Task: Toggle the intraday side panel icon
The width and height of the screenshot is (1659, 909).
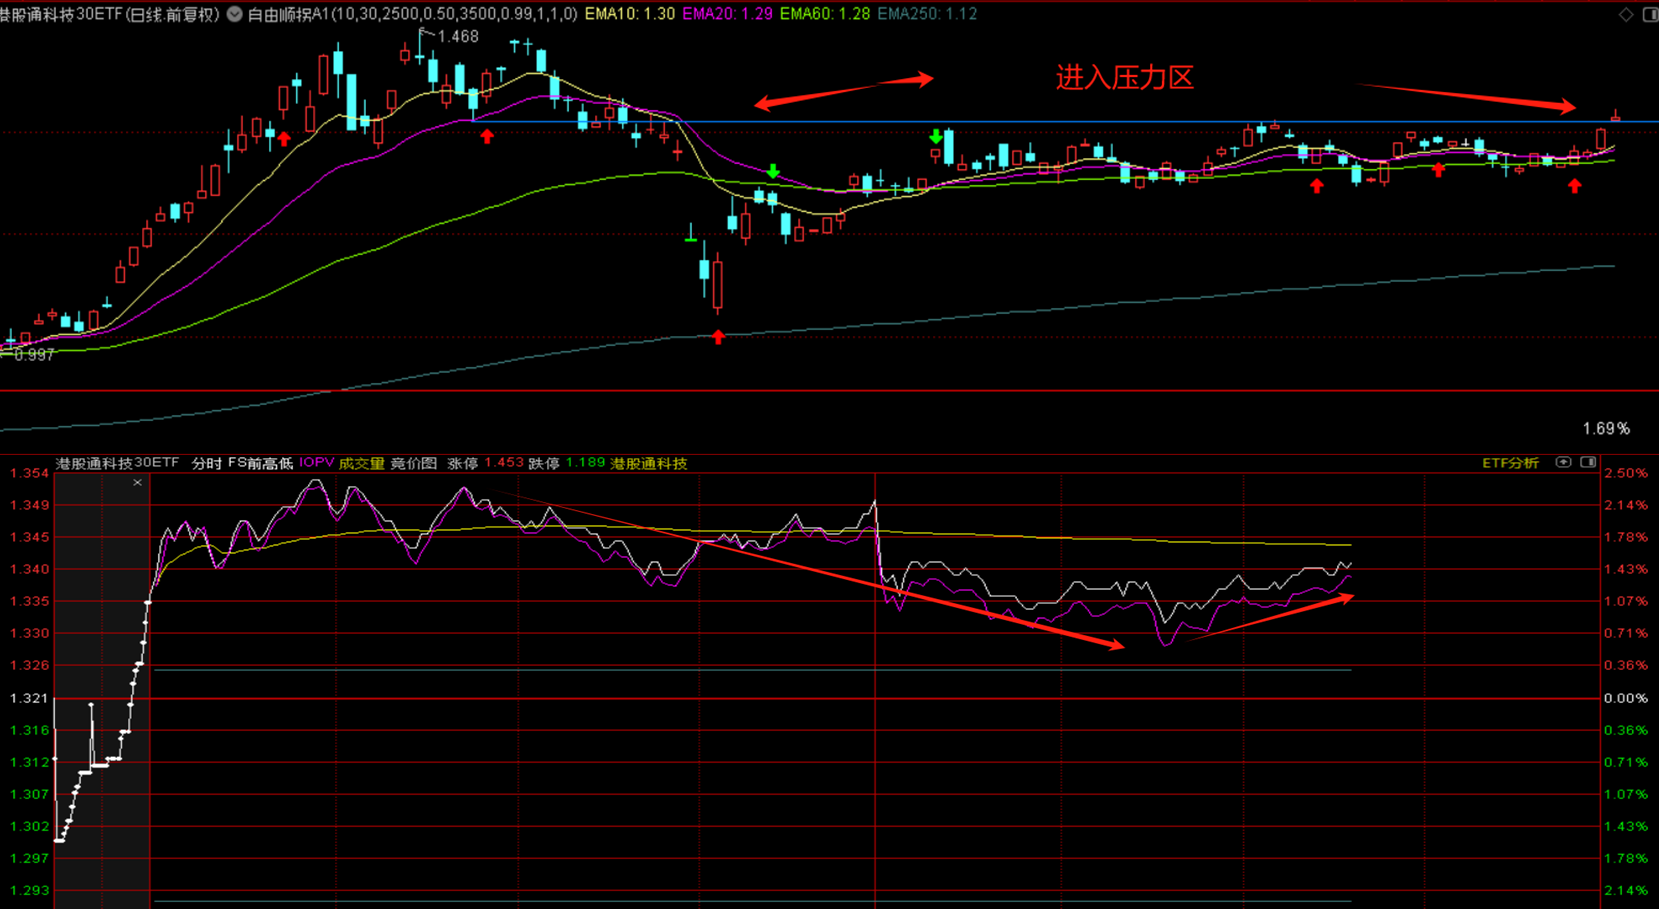Action: (1588, 462)
